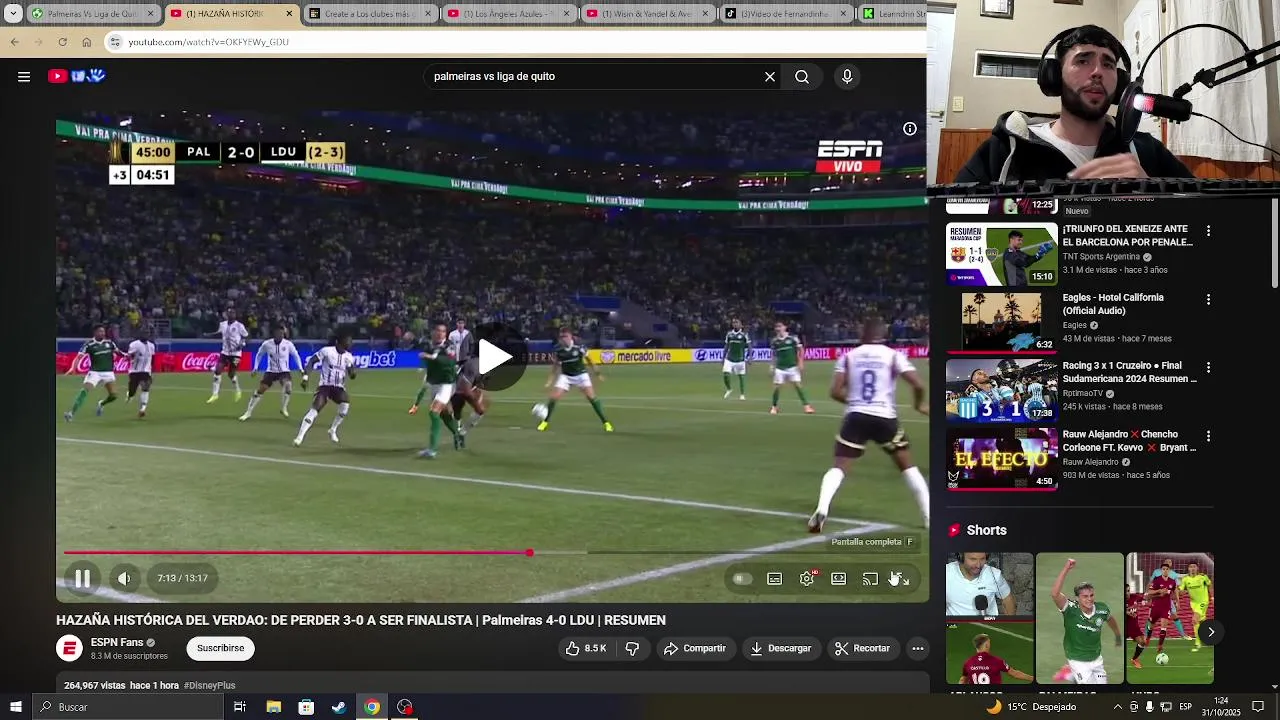Screen dimensions: 1280x720
Task: Click the progress bar scrubber dot
Action: coord(530,552)
